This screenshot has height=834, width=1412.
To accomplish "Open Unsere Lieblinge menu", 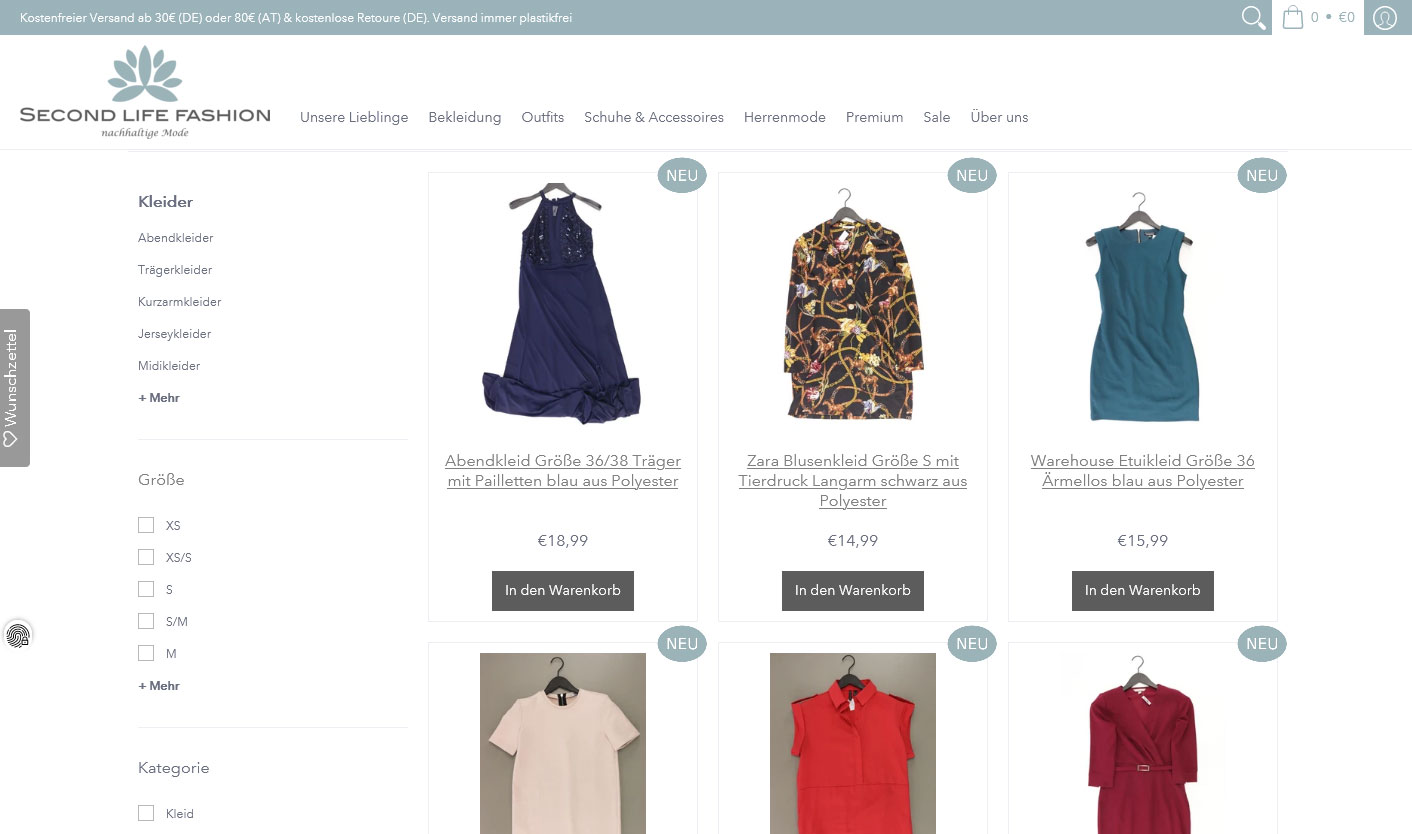I will (354, 117).
